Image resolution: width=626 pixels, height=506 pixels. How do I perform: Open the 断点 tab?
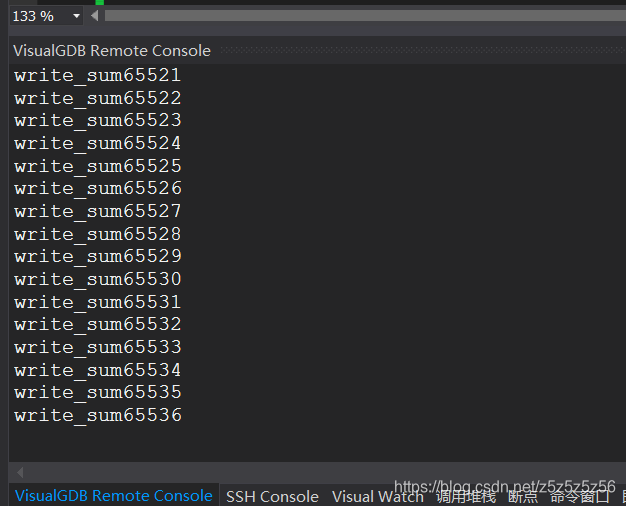523,497
